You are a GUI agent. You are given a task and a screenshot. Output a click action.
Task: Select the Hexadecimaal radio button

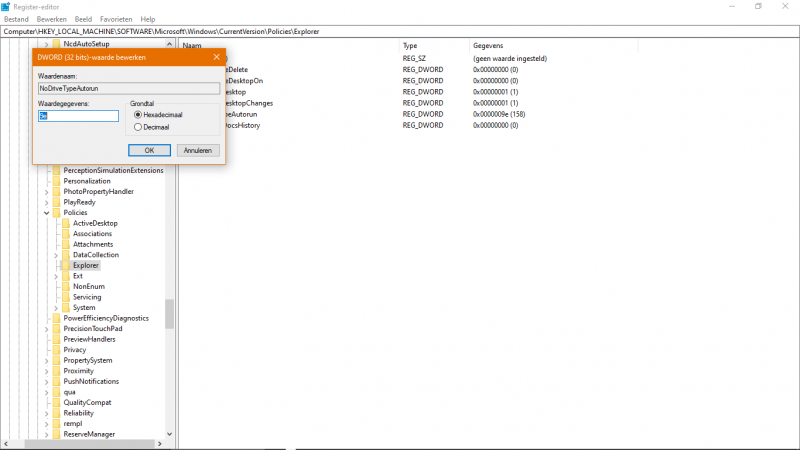point(138,115)
